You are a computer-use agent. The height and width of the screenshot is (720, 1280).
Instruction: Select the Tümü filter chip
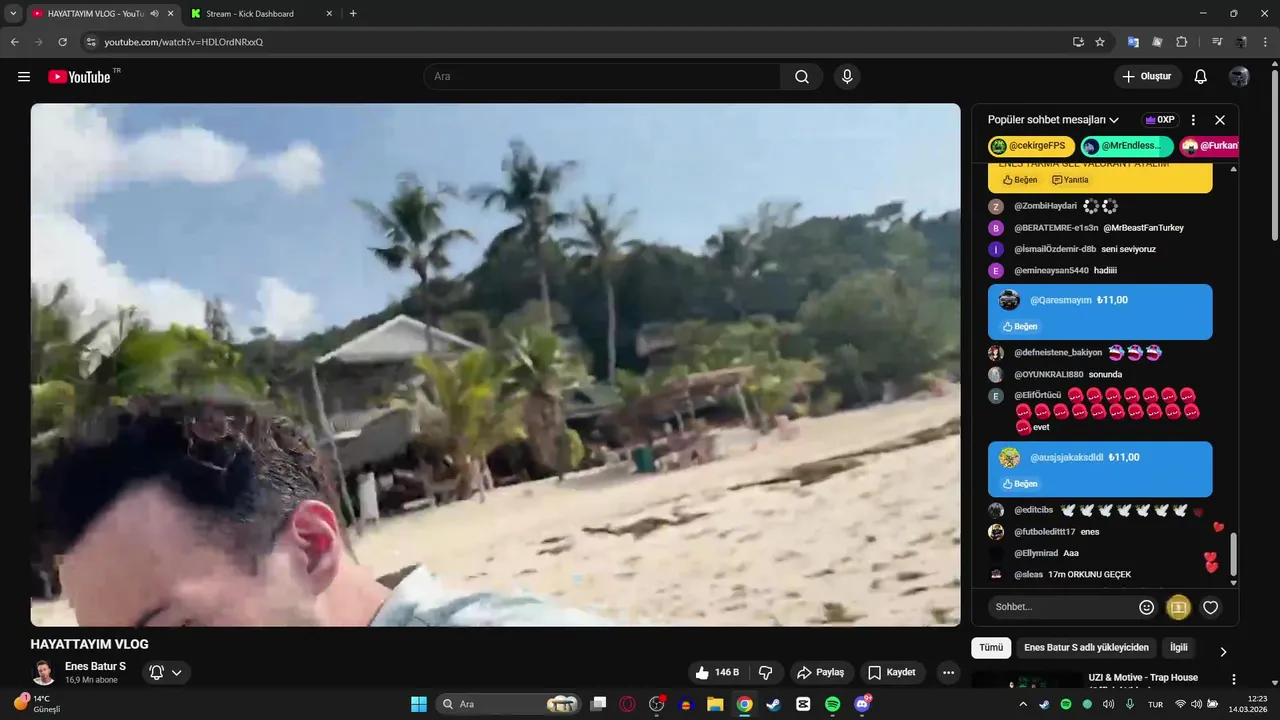tap(991, 648)
